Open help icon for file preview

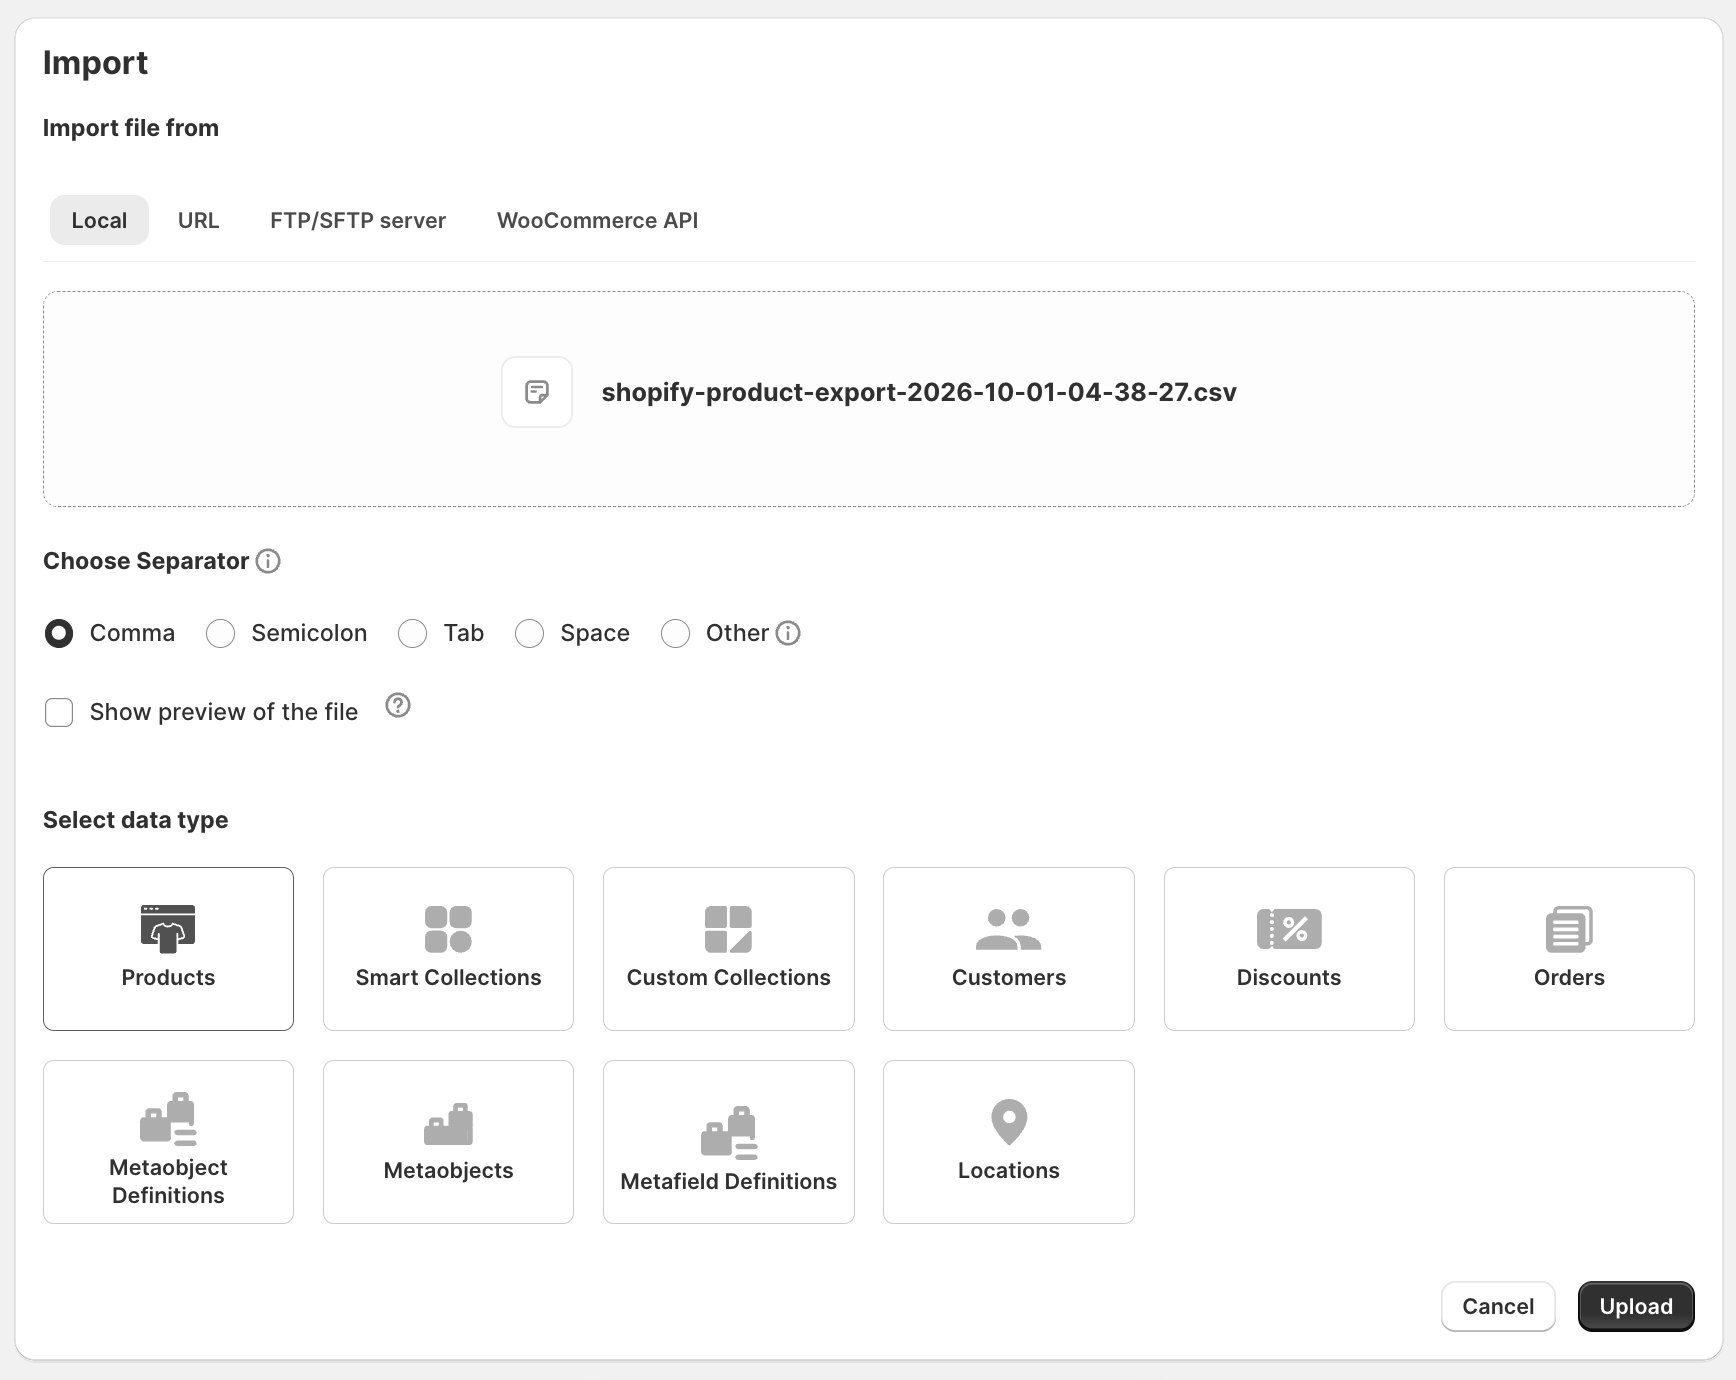pyautogui.click(x=398, y=706)
